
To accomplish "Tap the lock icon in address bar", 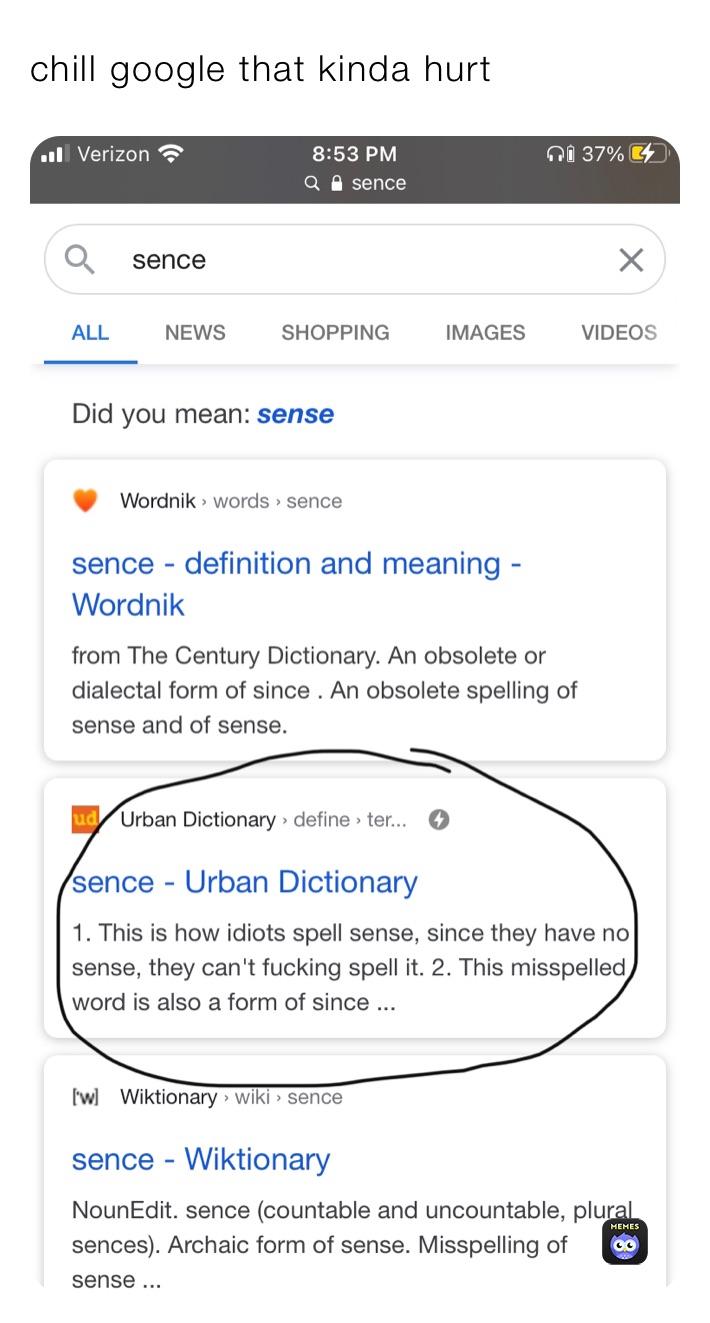I will point(336,183).
